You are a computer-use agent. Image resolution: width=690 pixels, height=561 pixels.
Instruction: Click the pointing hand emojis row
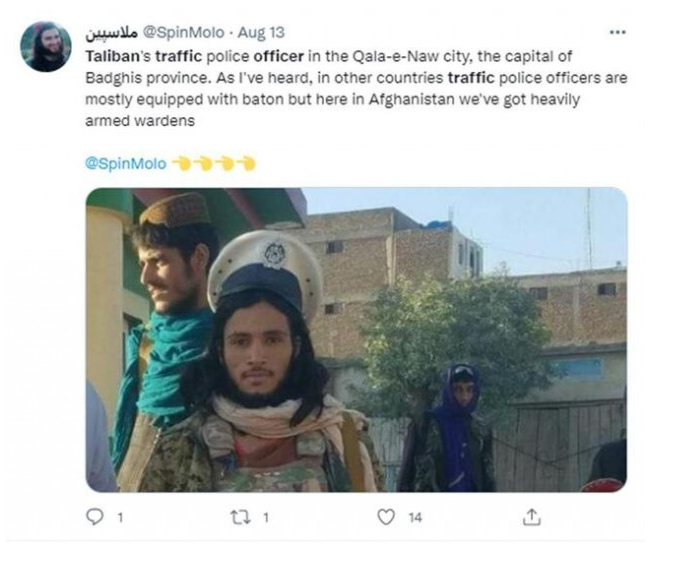[213, 163]
